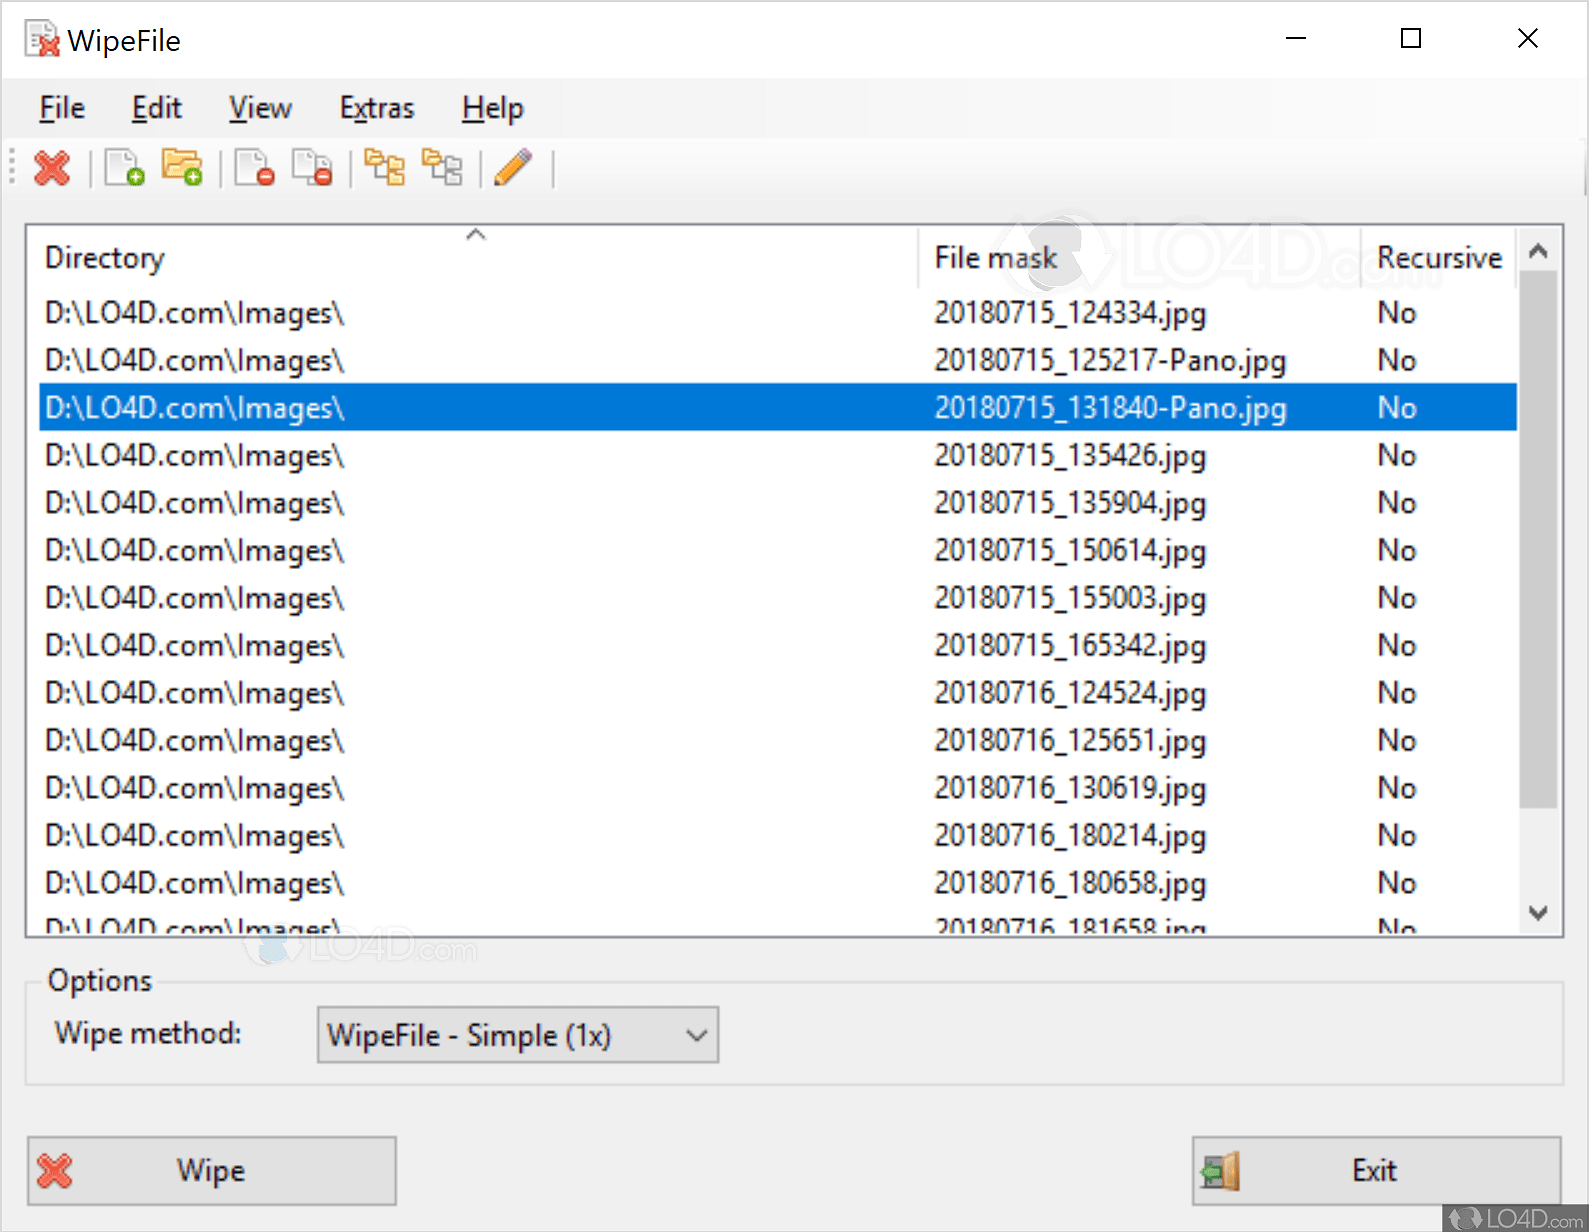This screenshot has height=1232, width=1589.
Task: Click the add file toolbar icon
Action: click(125, 168)
